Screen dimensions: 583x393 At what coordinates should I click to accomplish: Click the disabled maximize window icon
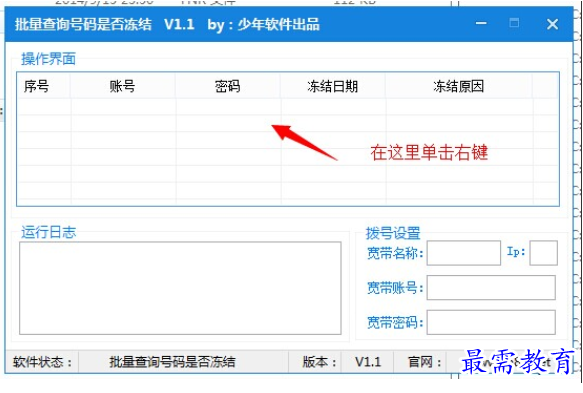pos(514,23)
